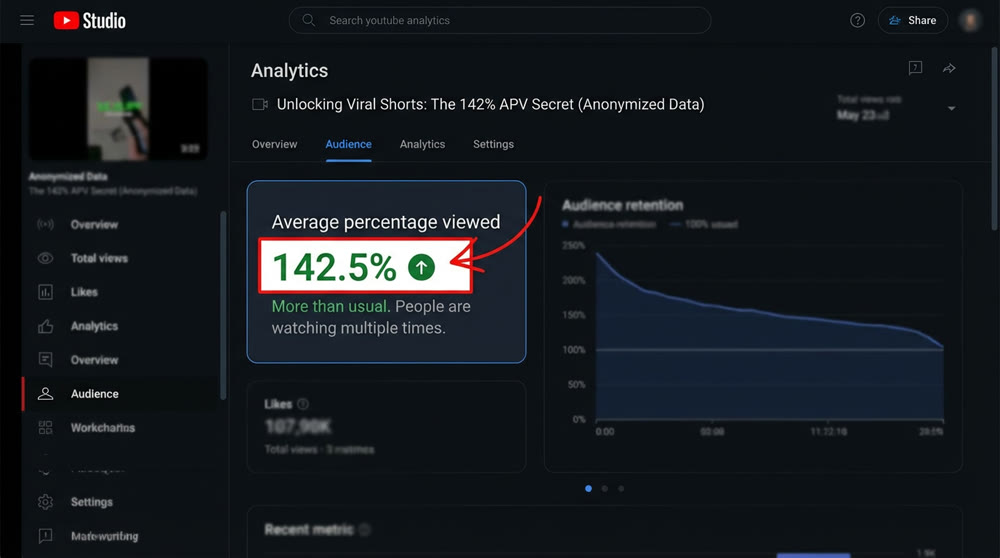
Task: Click the 100% usual legend entry
Action: (x=703, y=224)
